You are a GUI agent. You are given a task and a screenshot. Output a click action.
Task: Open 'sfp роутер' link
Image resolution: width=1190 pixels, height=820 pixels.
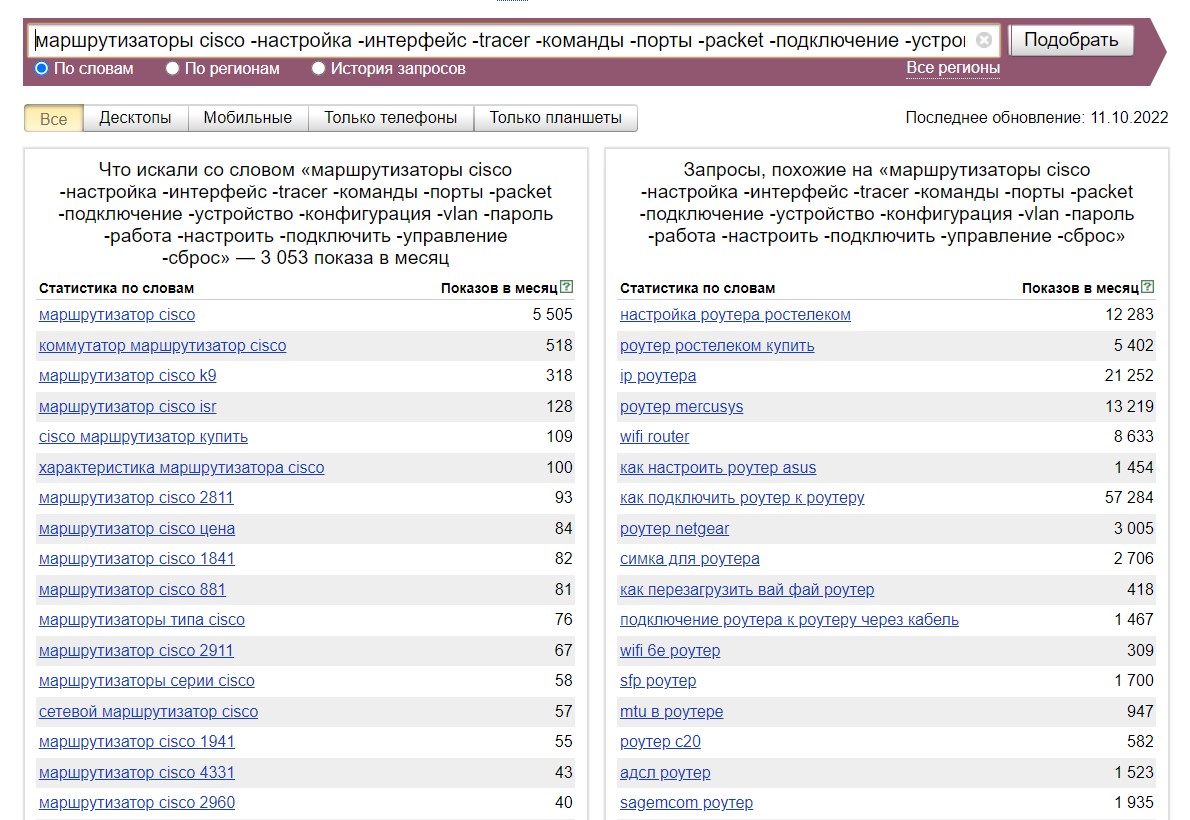tap(658, 681)
